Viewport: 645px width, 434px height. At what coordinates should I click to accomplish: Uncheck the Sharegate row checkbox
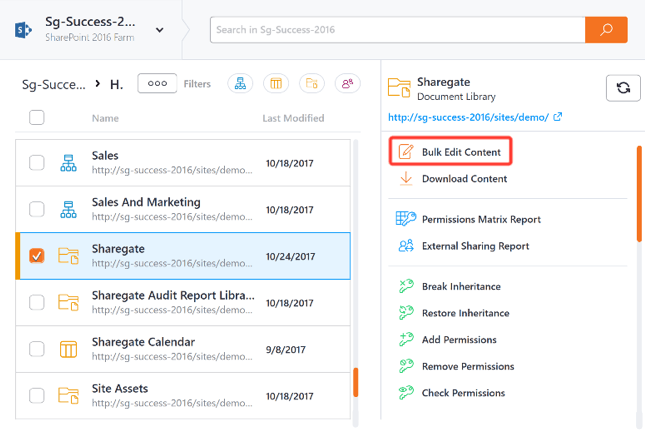click(37, 255)
